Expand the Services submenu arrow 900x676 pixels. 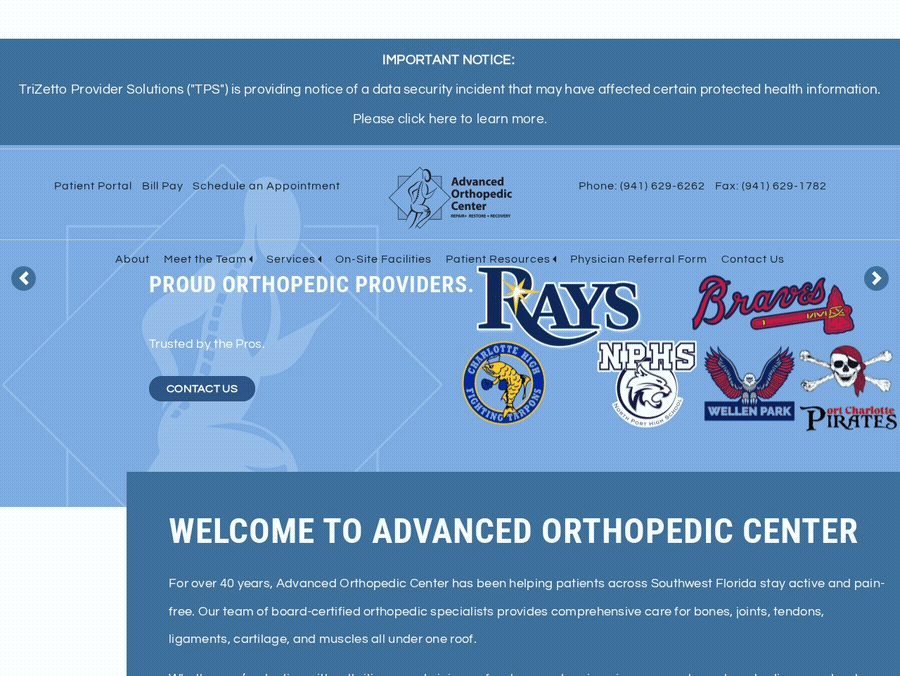320,259
